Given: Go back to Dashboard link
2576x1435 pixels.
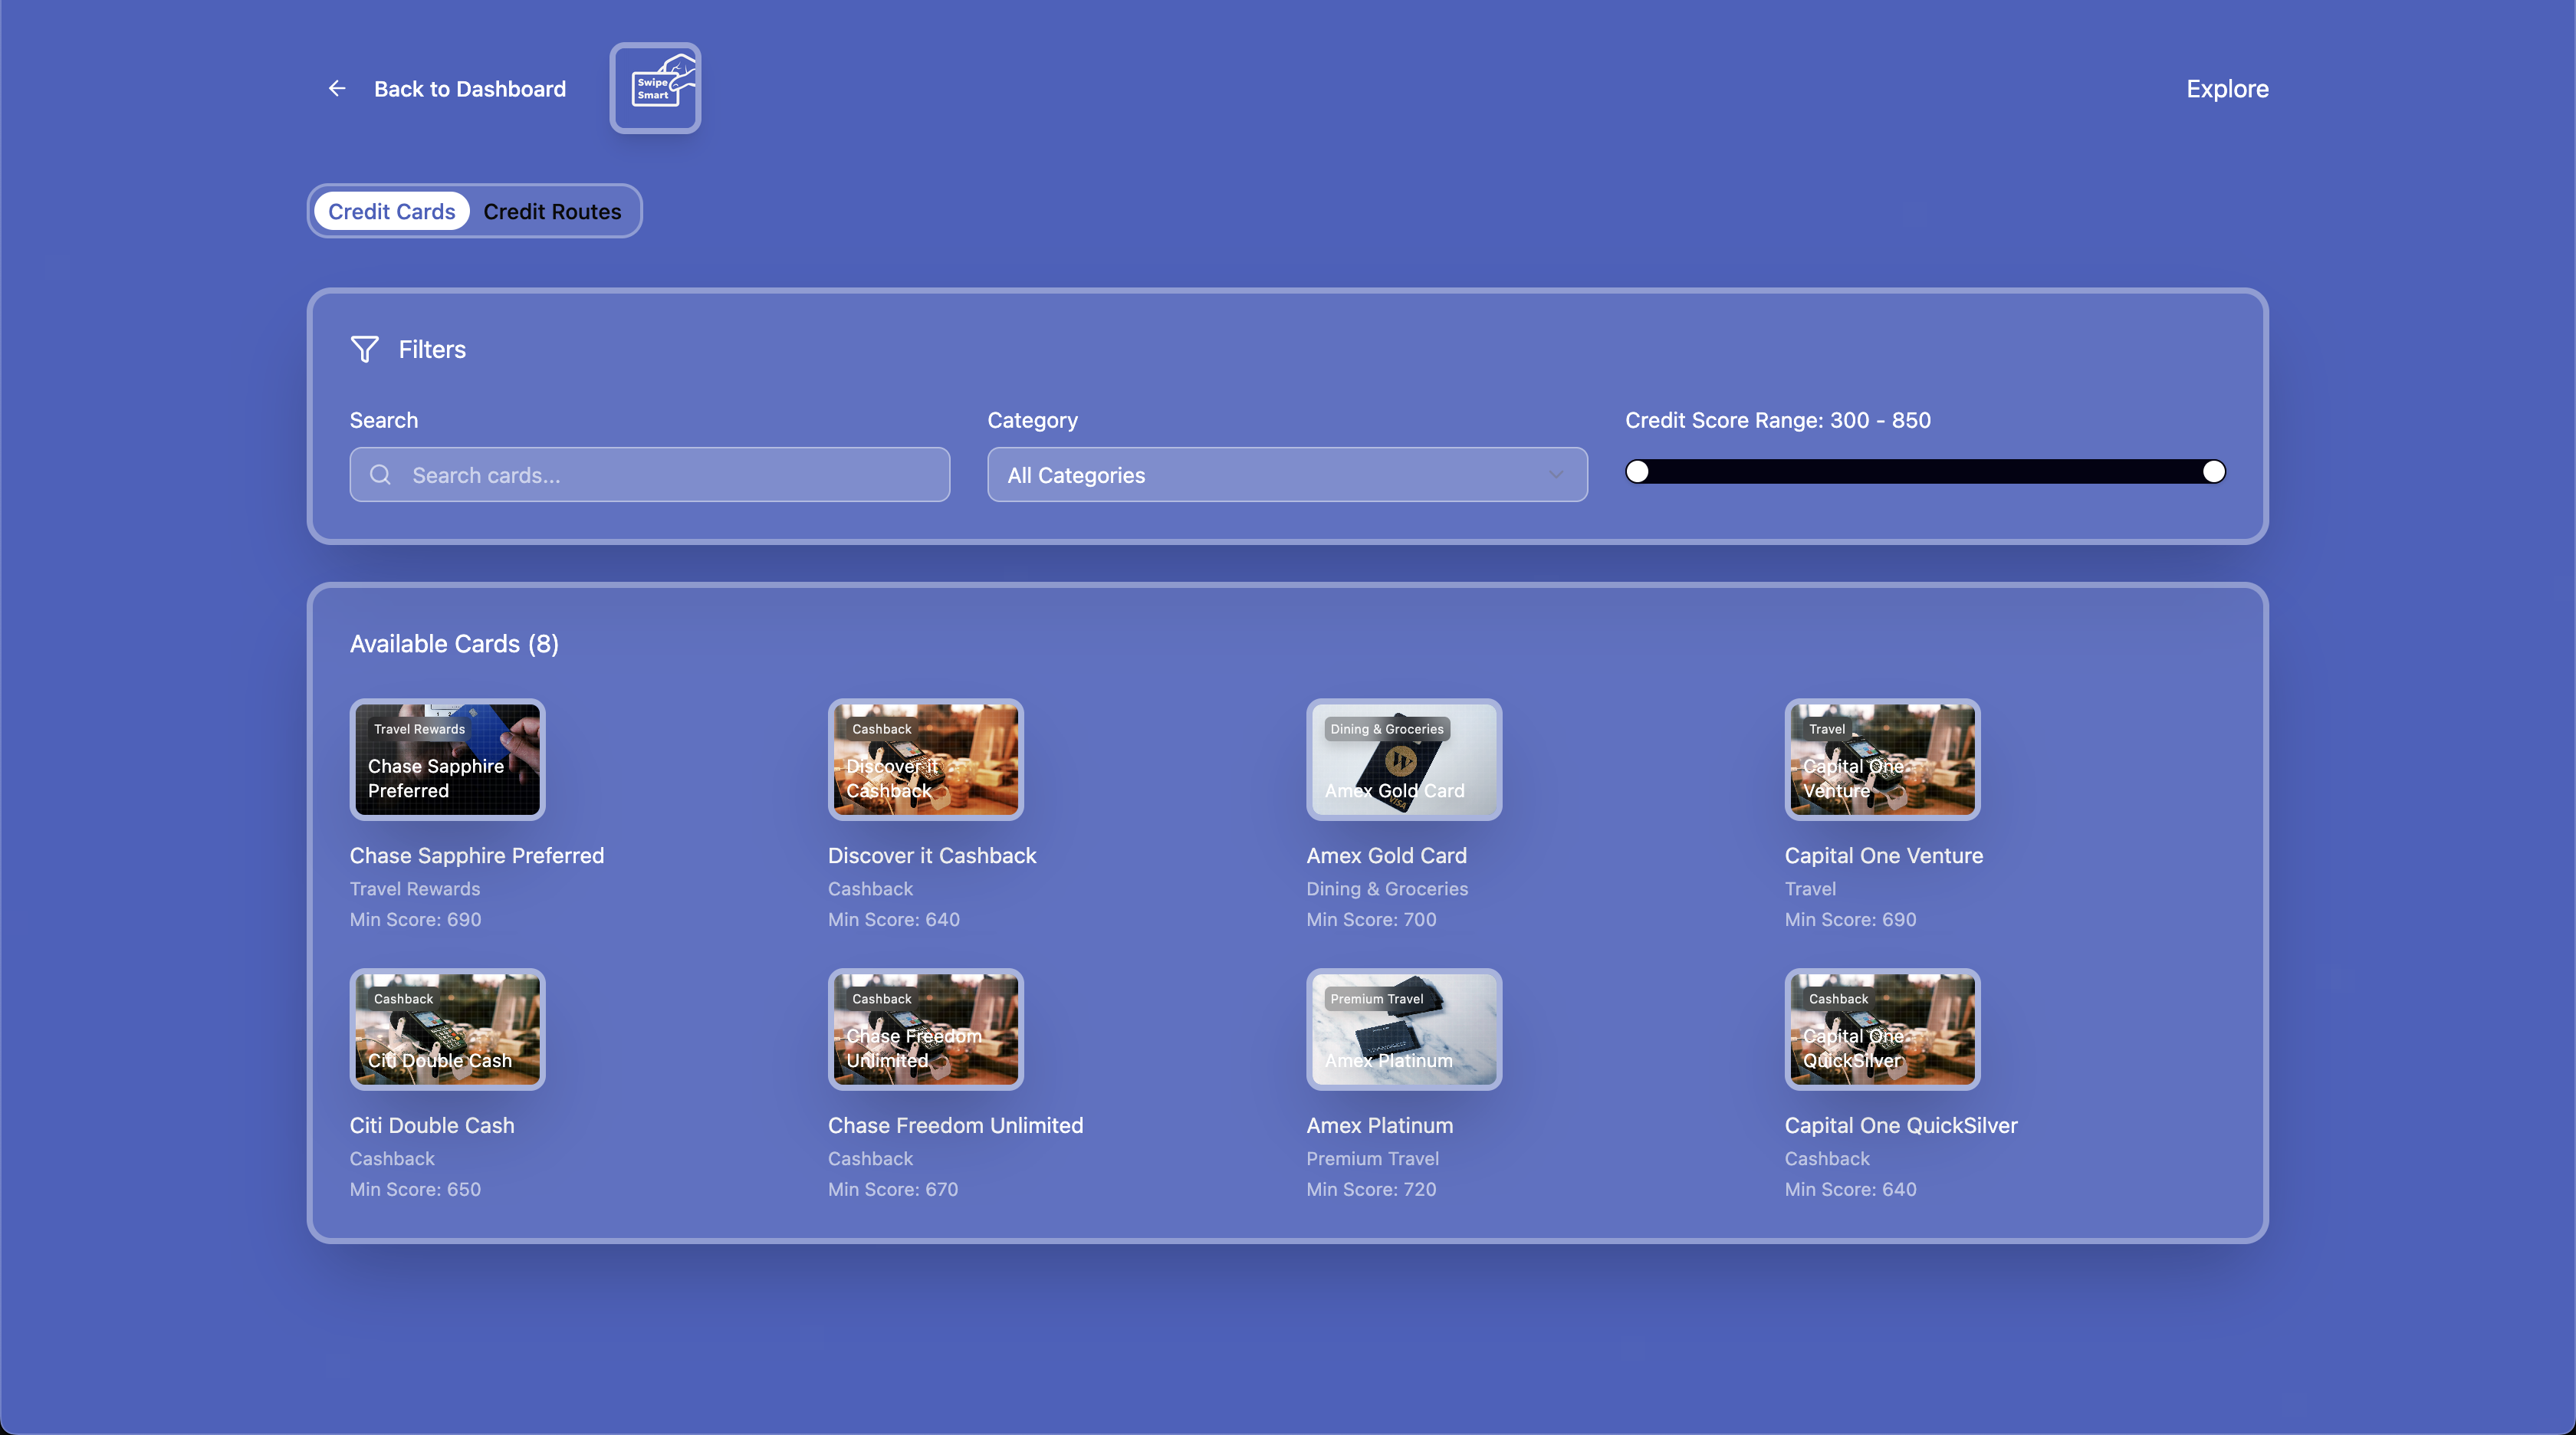Looking at the screenshot, I should pyautogui.click(x=469, y=89).
